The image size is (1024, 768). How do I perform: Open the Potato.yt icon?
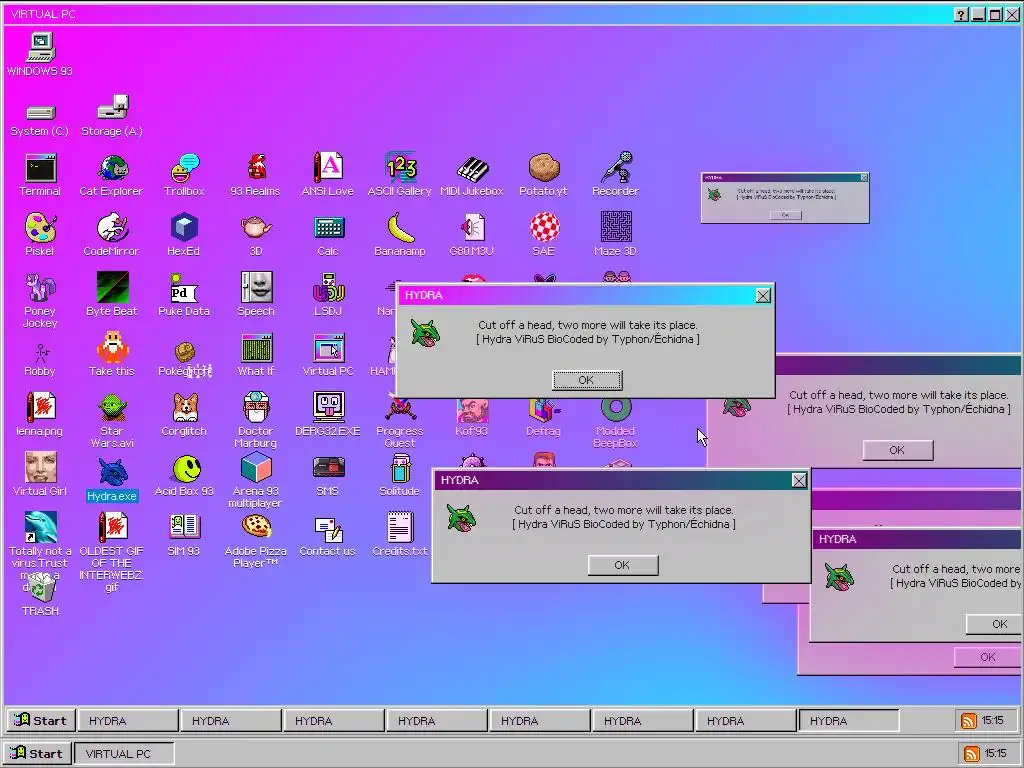pos(543,168)
